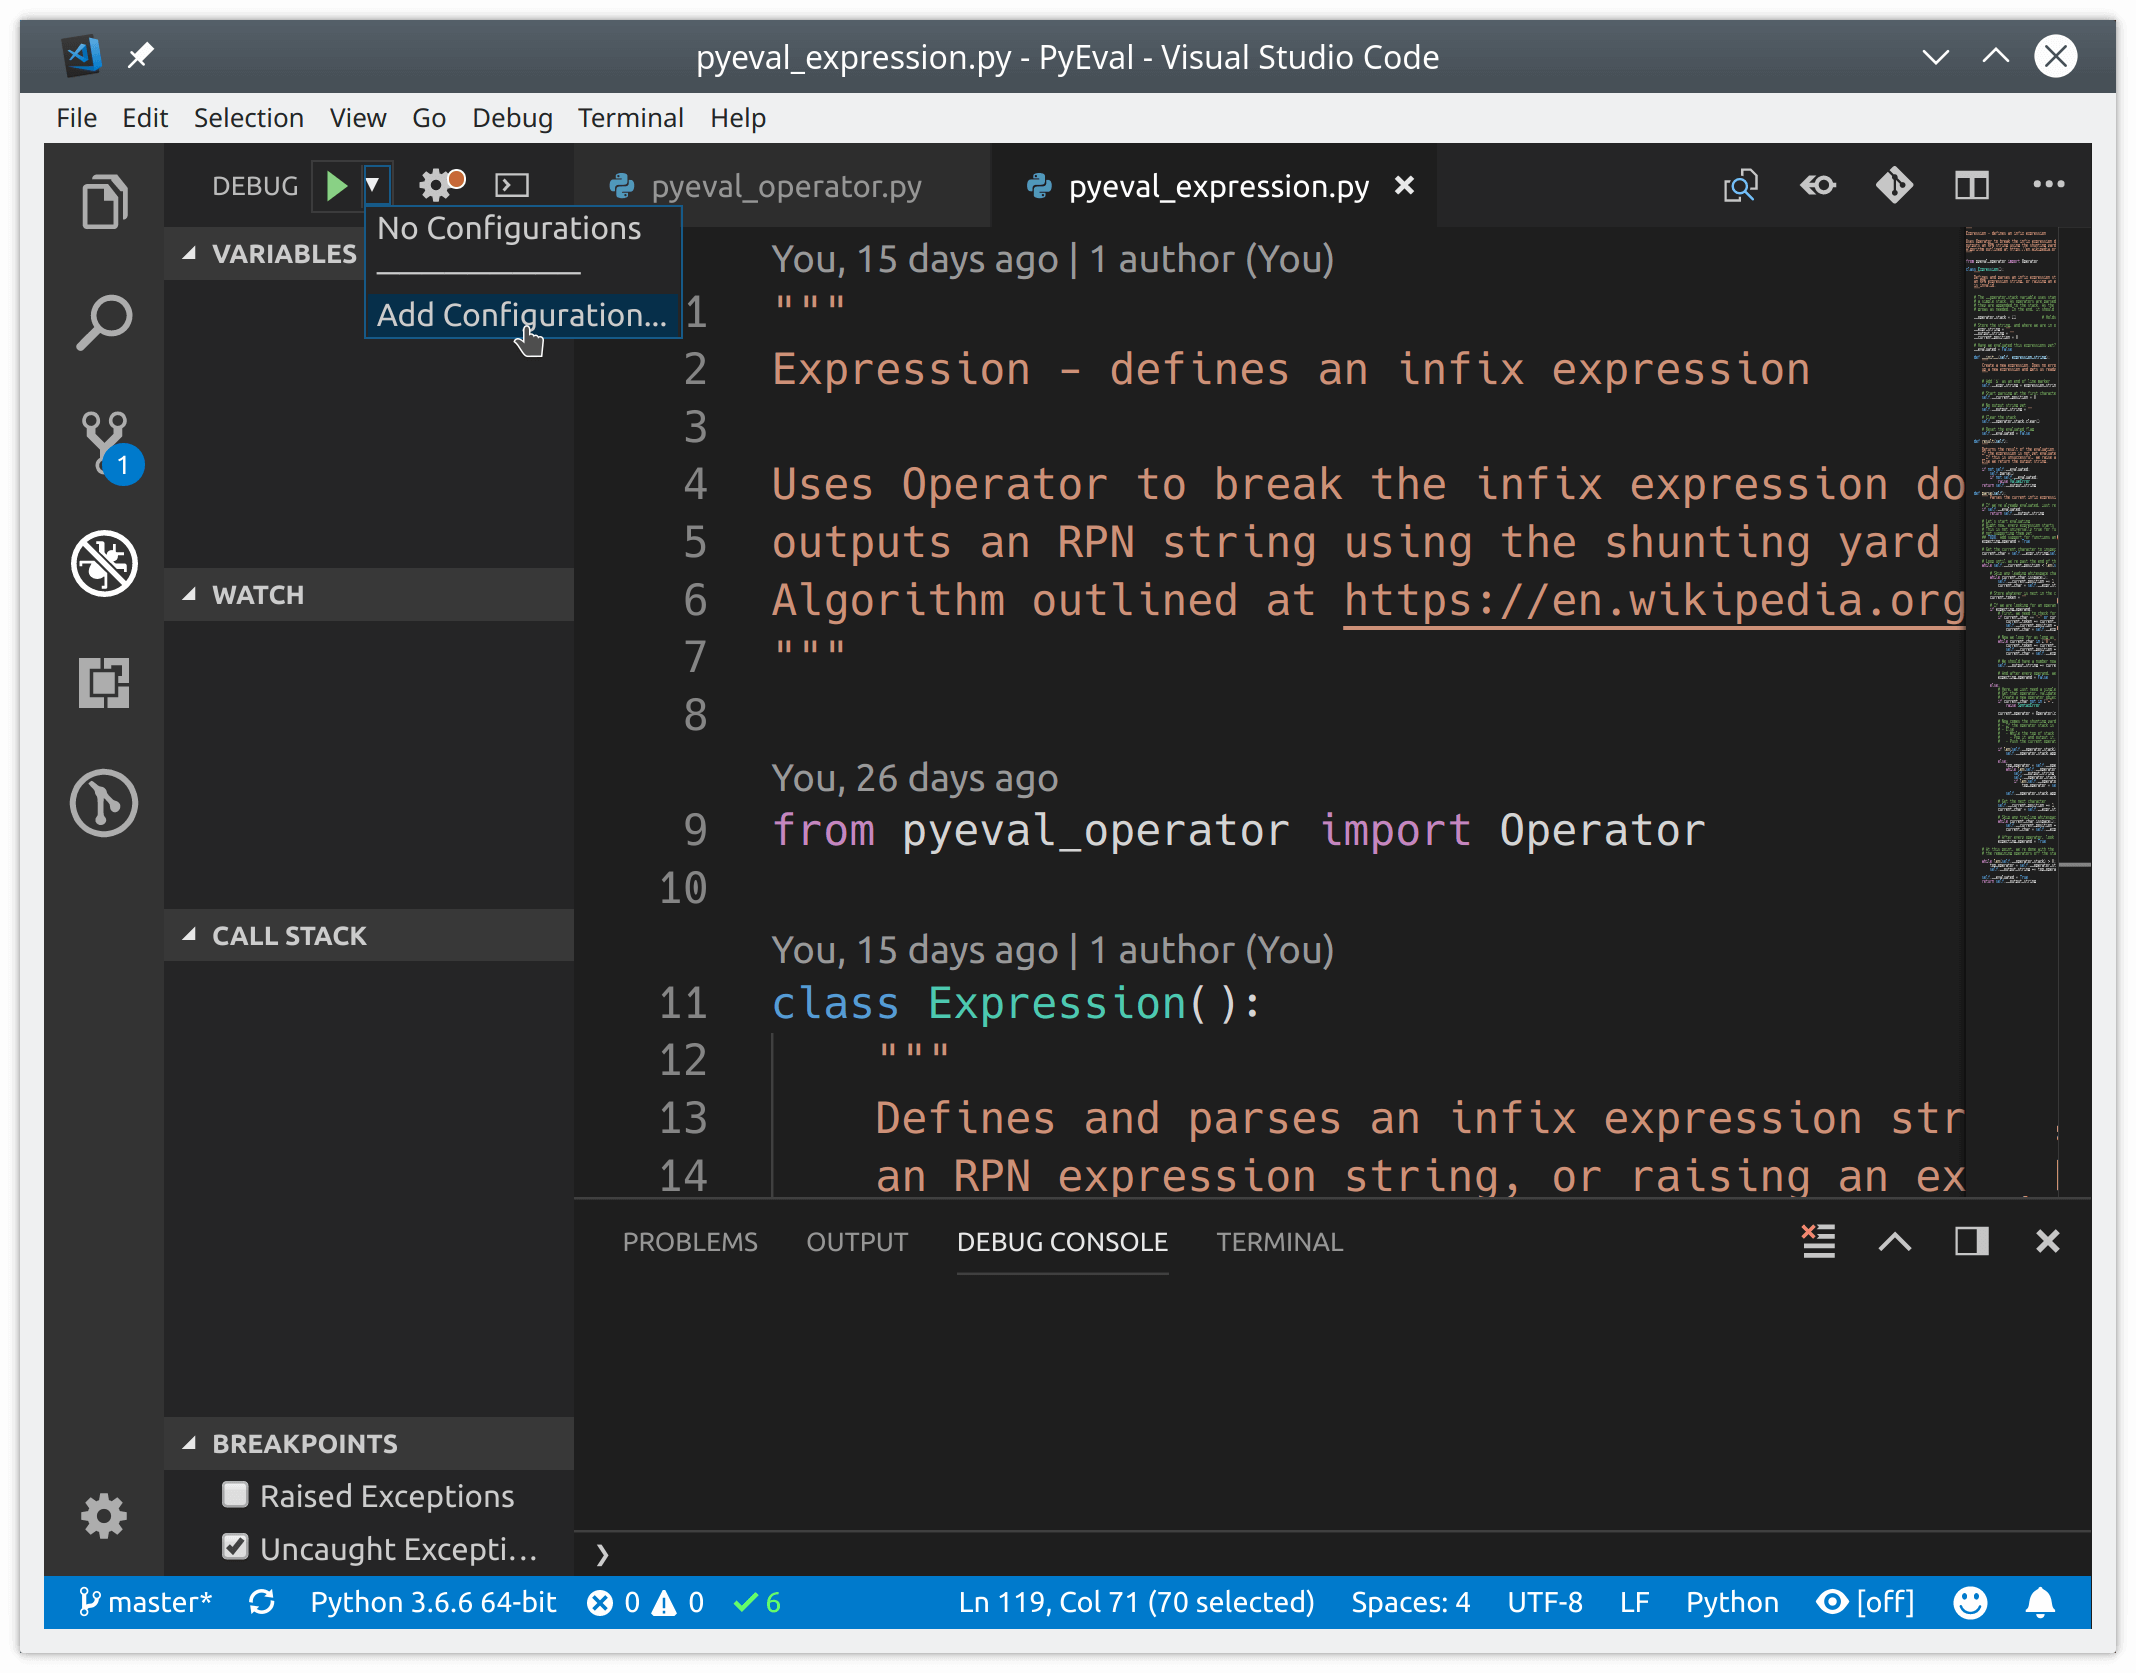Toggle the panel layout split view
The height and width of the screenshot is (1673, 2136).
[1973, 1241]
